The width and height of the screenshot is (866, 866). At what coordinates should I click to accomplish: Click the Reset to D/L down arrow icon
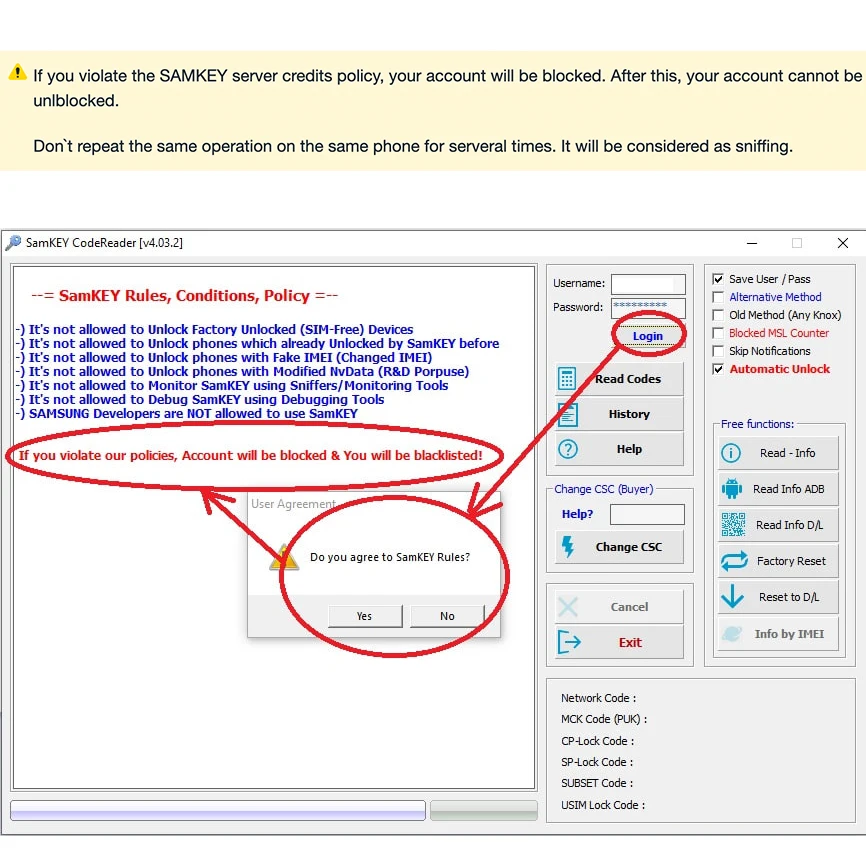tap(732, 597)
